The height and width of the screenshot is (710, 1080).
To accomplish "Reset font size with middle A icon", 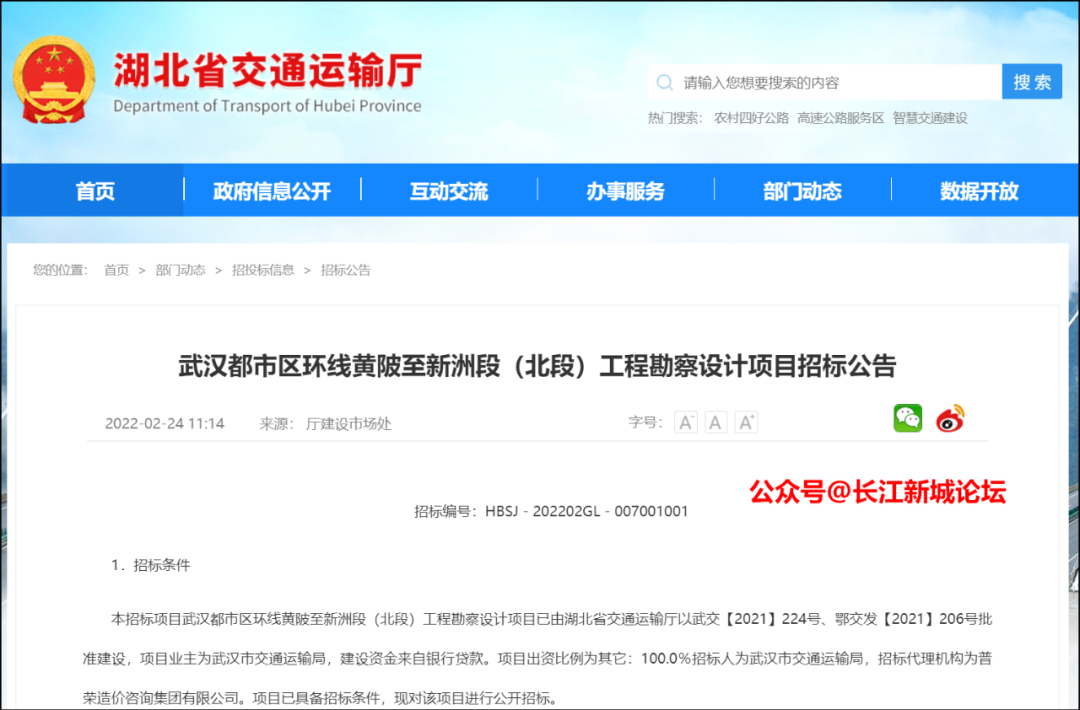I will (716, 422).
